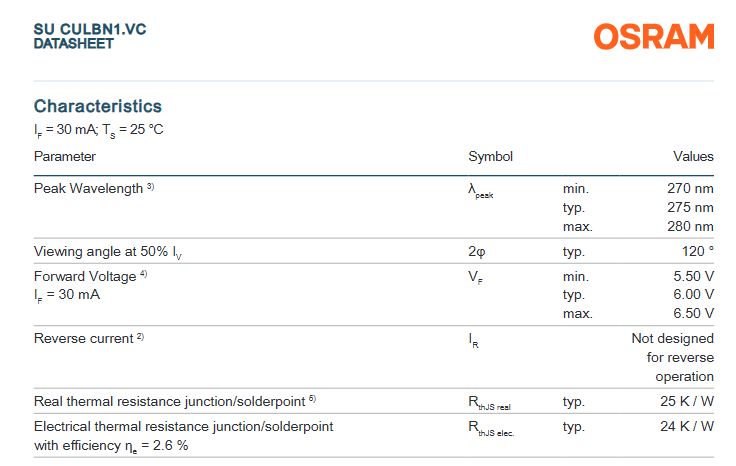Click the 120 ° viewing angle value
The image size is (736, 466).
pyautogui.click(x=697, y=251)
